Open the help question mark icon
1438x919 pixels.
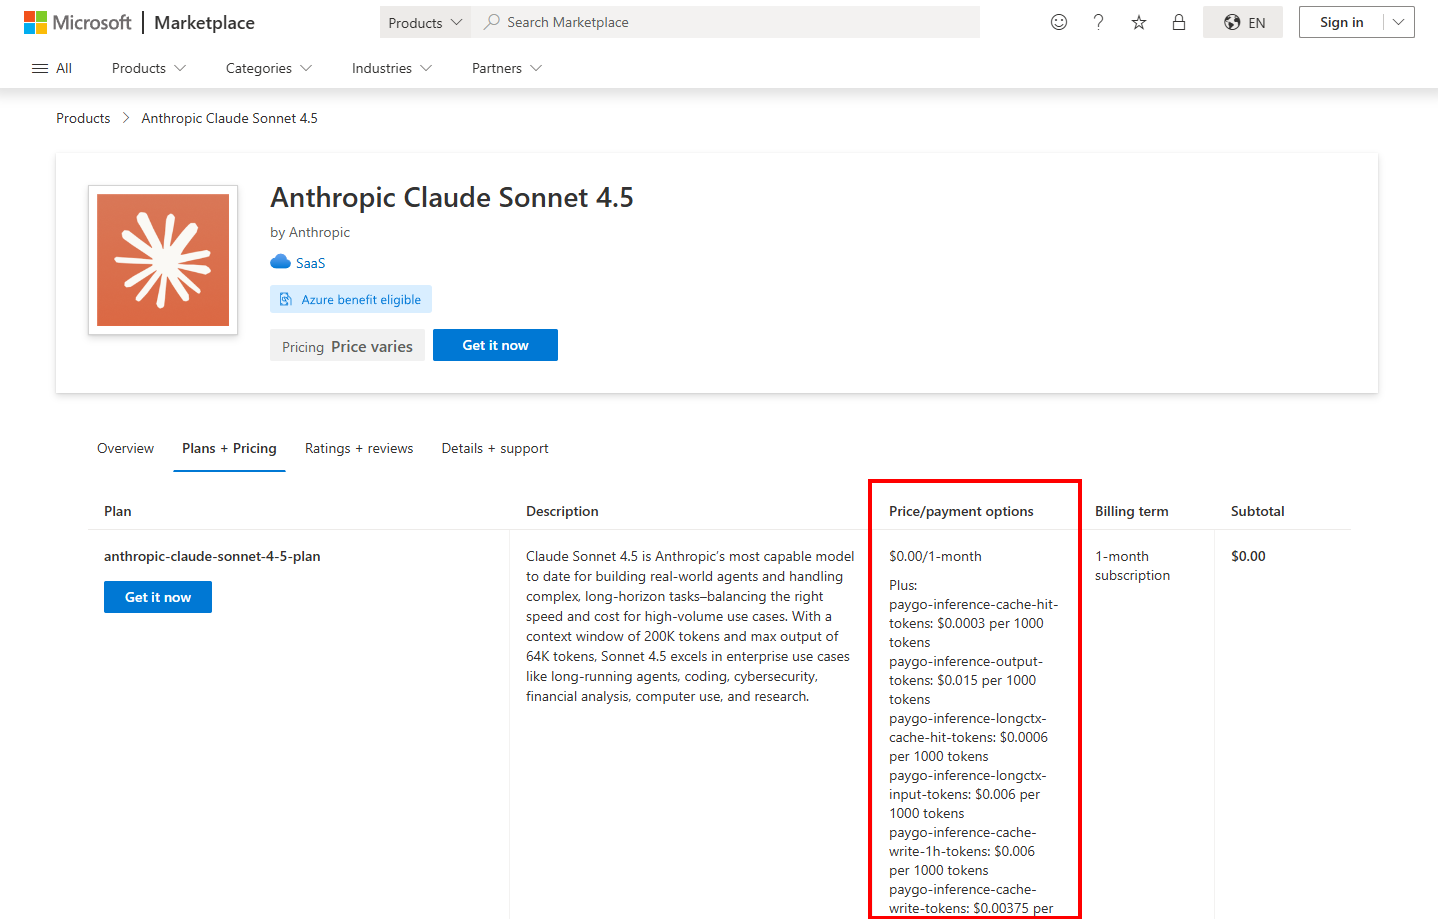(1099, 22)
